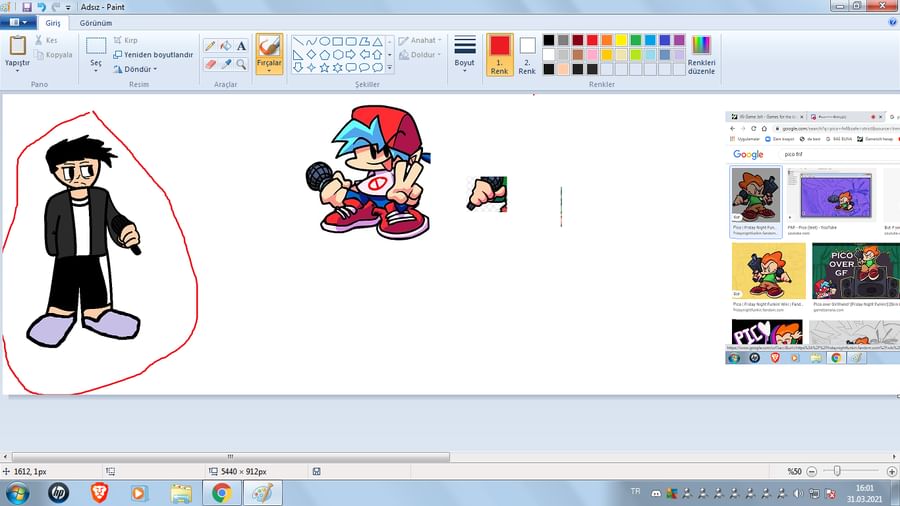Click the Yeniden boyutlandır resize button
The height and width of the screenshot is (506, 900).
[x=153, y=55]
